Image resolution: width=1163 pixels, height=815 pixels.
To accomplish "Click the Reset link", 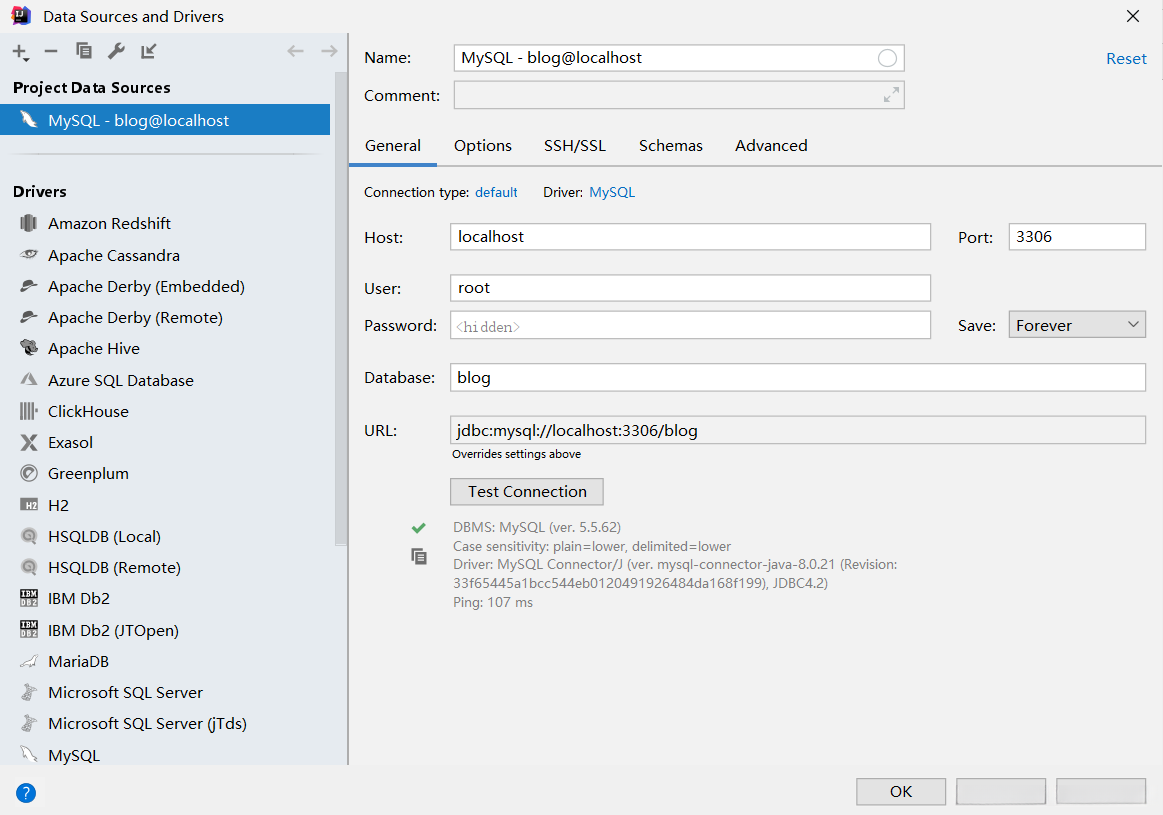I will click(1126, 59).
